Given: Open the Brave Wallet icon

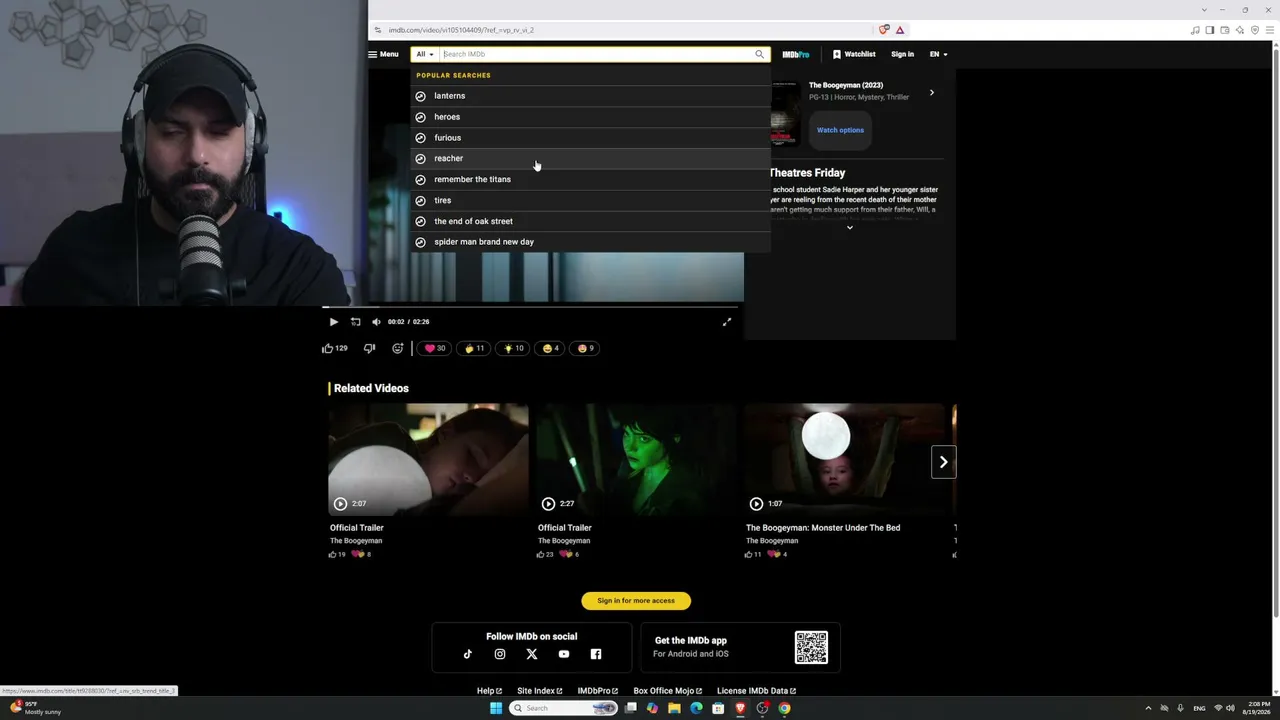Looking at the screenshot, I should click(1225, 30).
